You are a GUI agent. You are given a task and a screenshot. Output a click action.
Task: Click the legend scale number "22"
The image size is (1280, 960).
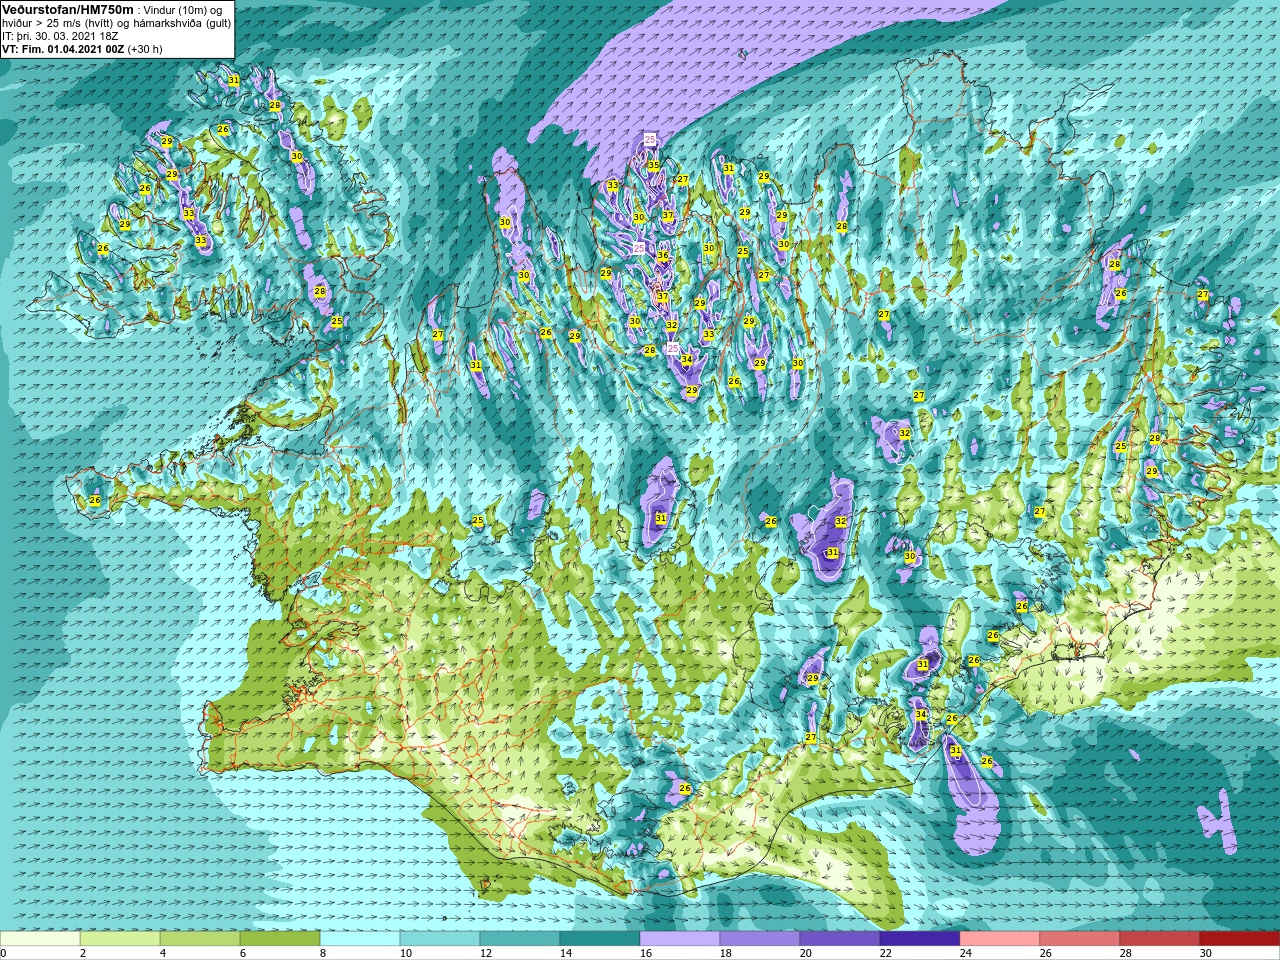pos(886,953)
